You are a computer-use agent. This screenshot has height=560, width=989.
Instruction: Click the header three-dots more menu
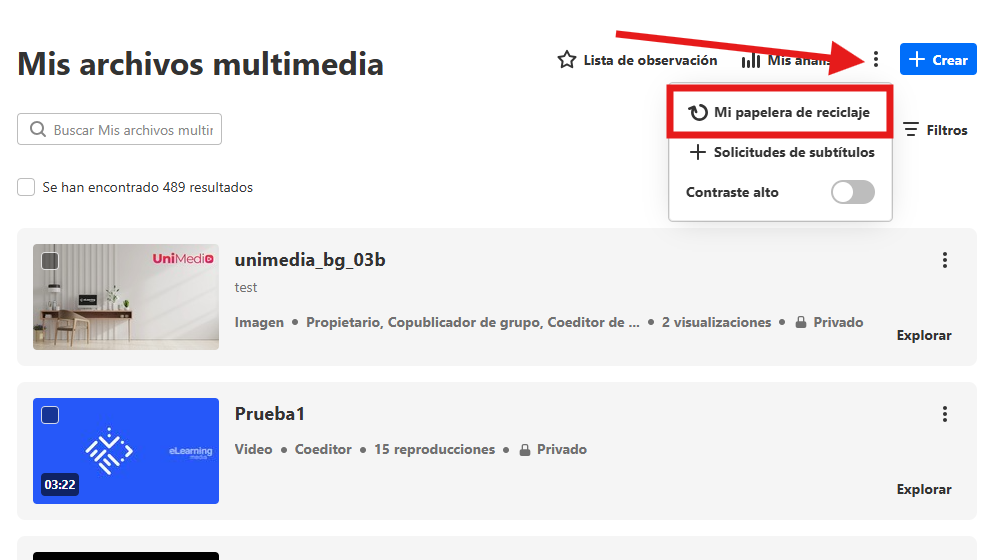click(875, 59)
